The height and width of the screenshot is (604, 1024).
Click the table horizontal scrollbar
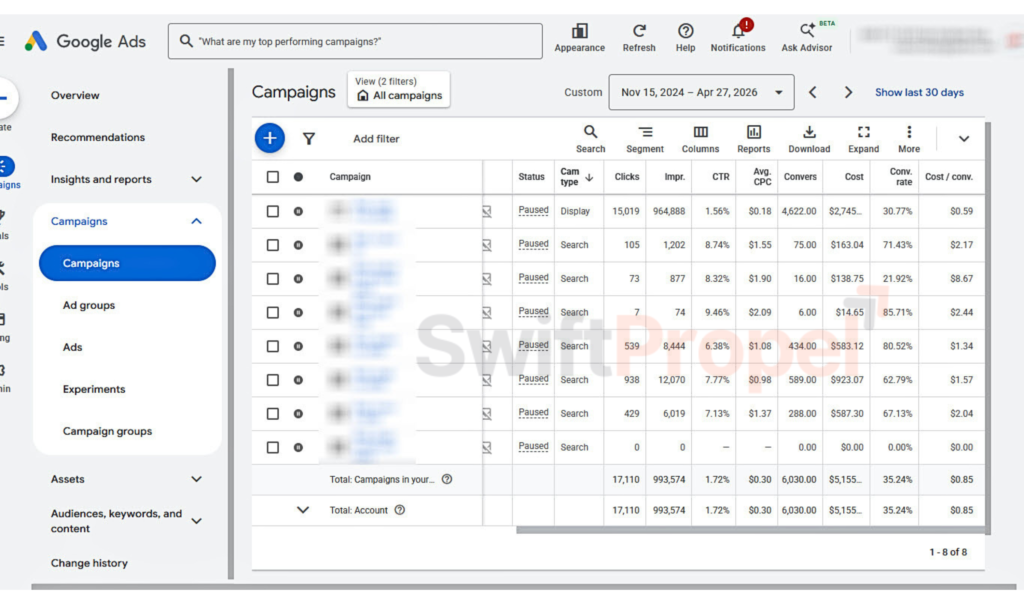pyautogui.click(x=750, y=530)
